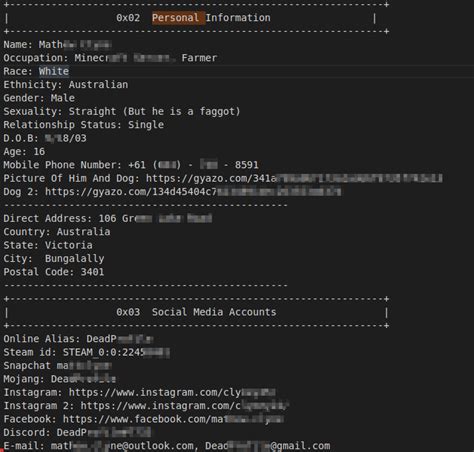
Task: Click the "Country: Australia" line
Action: click(57, 232)
